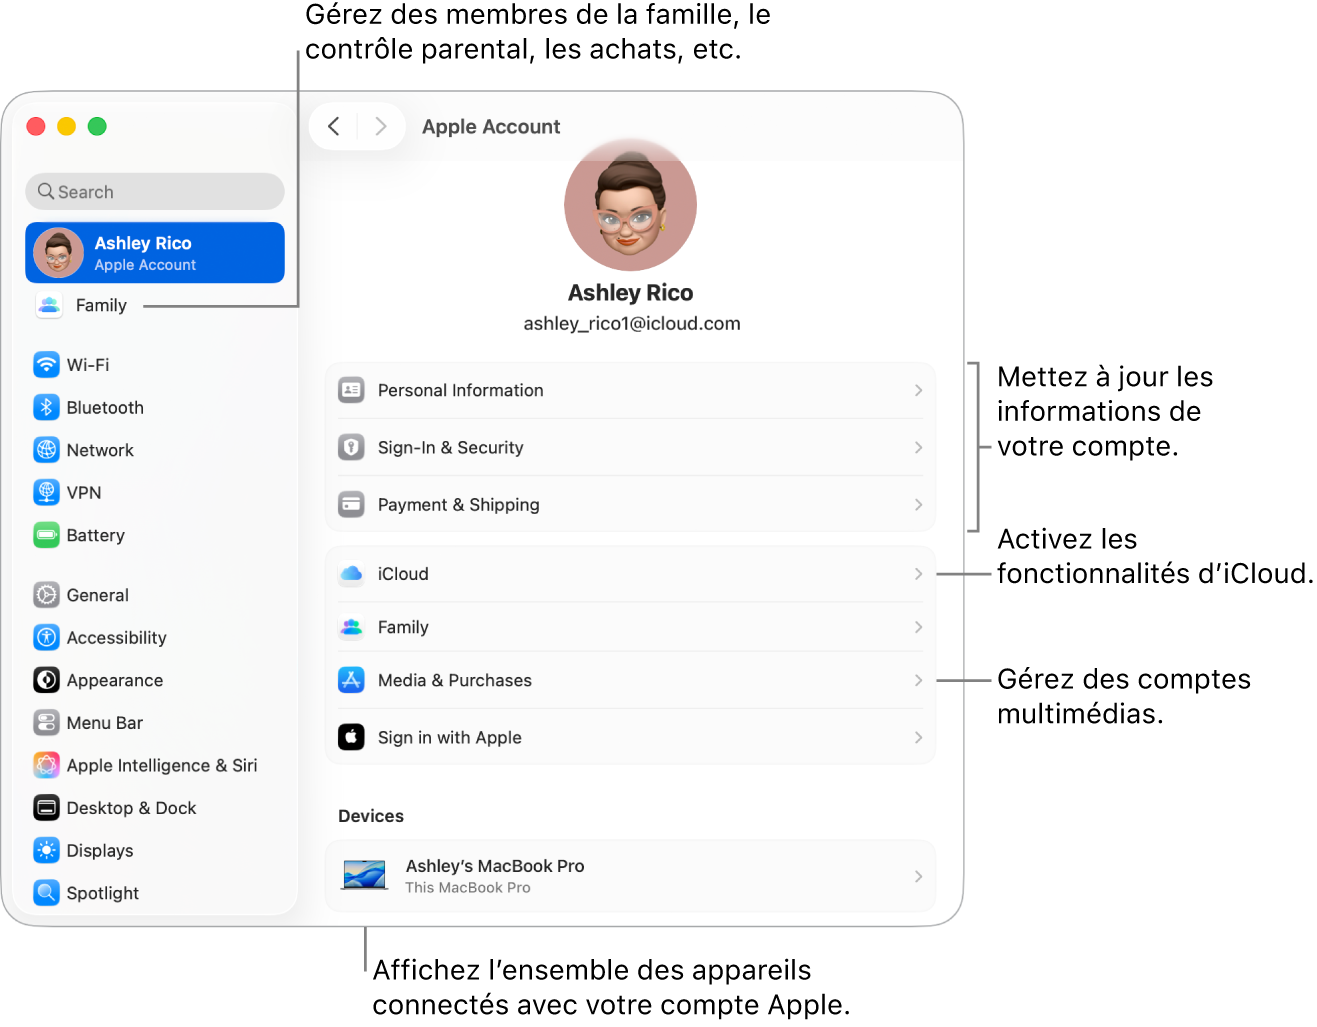Select Family in the sidebar

click(100, 305)
